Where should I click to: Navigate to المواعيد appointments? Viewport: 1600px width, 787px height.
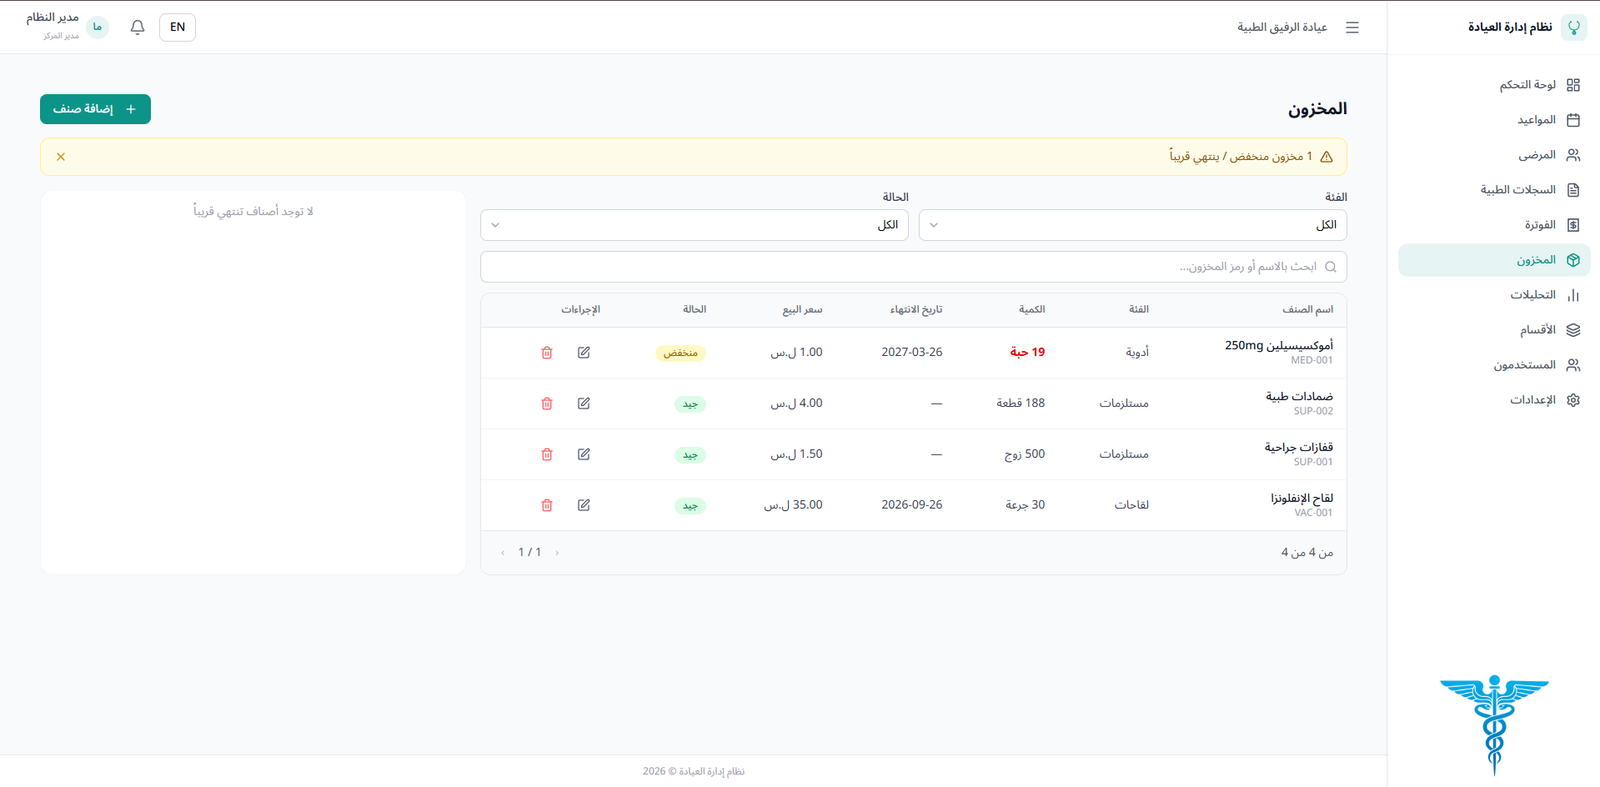click(x=1536, y=120)
